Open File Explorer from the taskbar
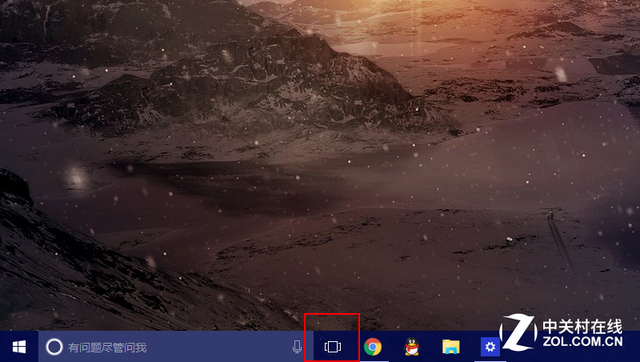 451,347
